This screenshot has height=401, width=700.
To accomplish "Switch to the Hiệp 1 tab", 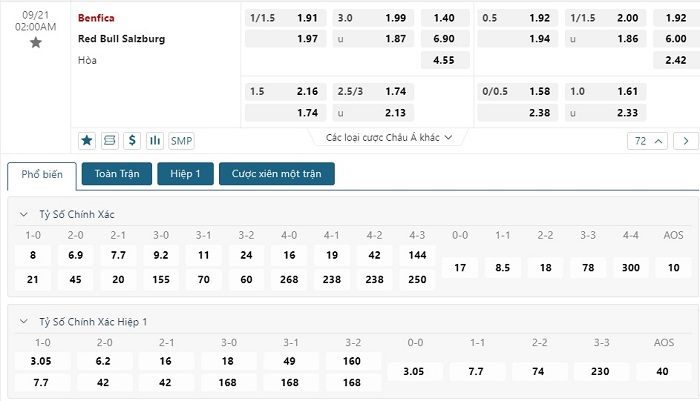I will pos(185,174).
